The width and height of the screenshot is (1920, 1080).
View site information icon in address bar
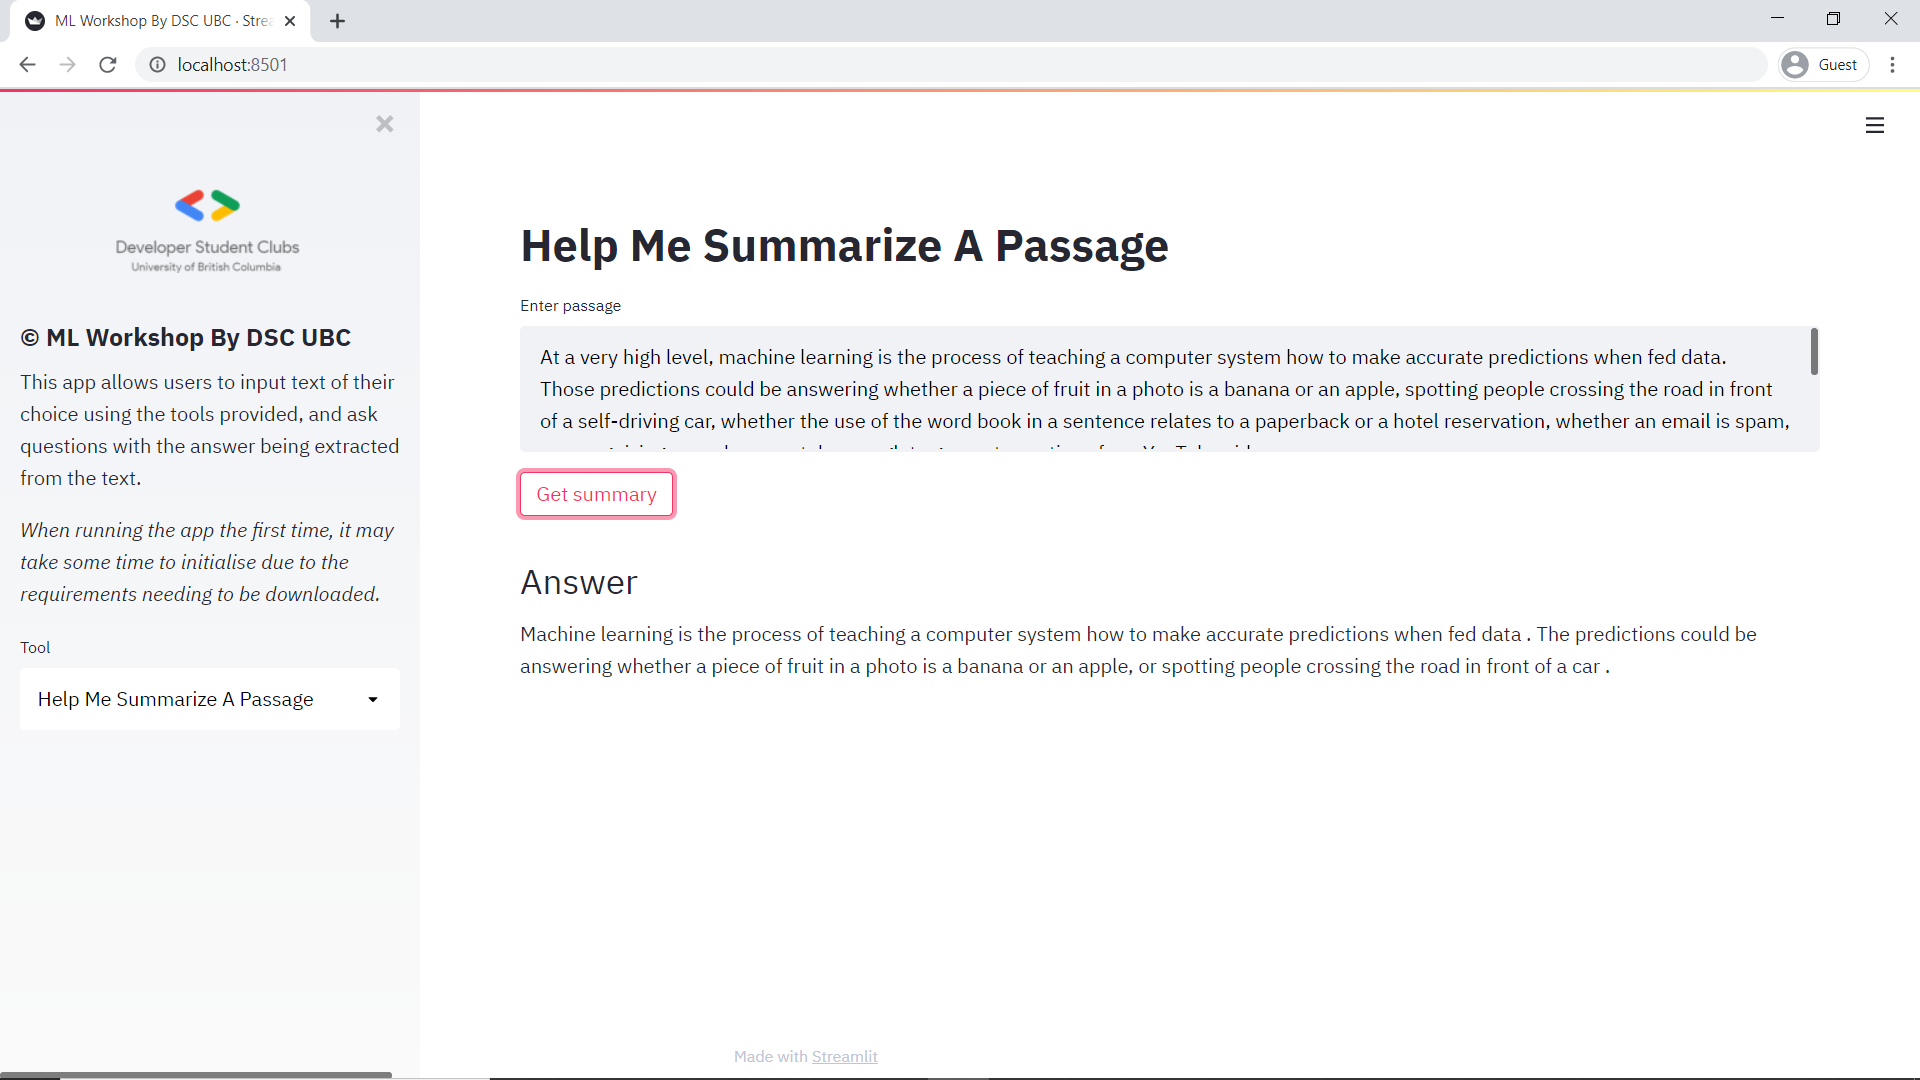157,65
